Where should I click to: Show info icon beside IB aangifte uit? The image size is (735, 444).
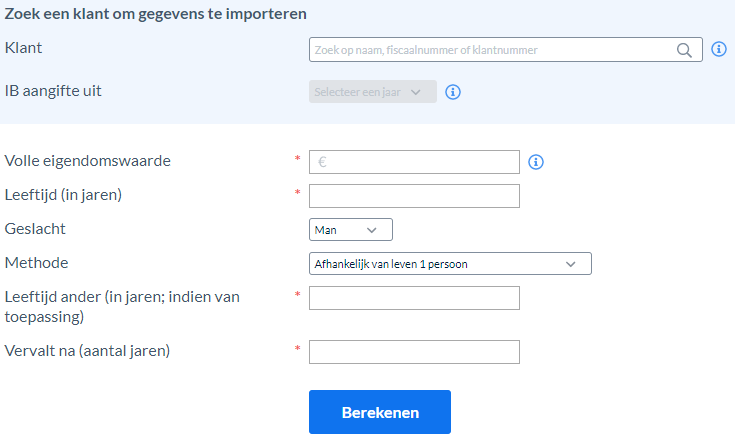452,92
